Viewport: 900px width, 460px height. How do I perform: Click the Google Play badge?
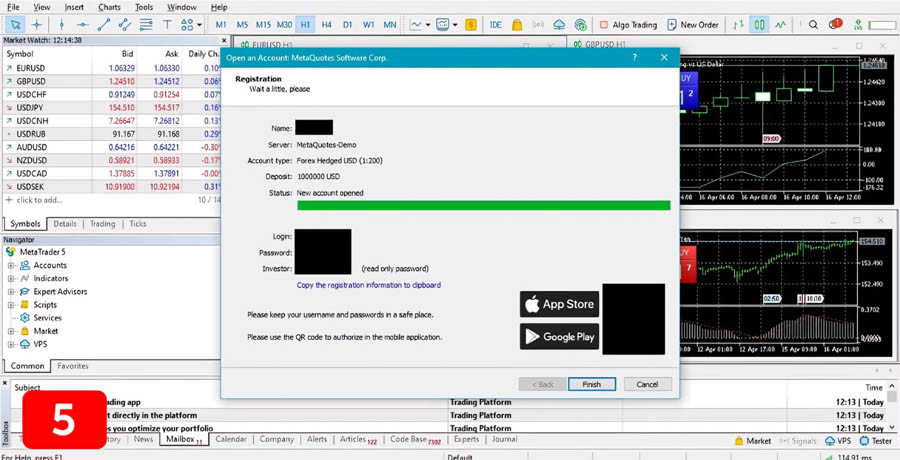click(x=559, y=337)
